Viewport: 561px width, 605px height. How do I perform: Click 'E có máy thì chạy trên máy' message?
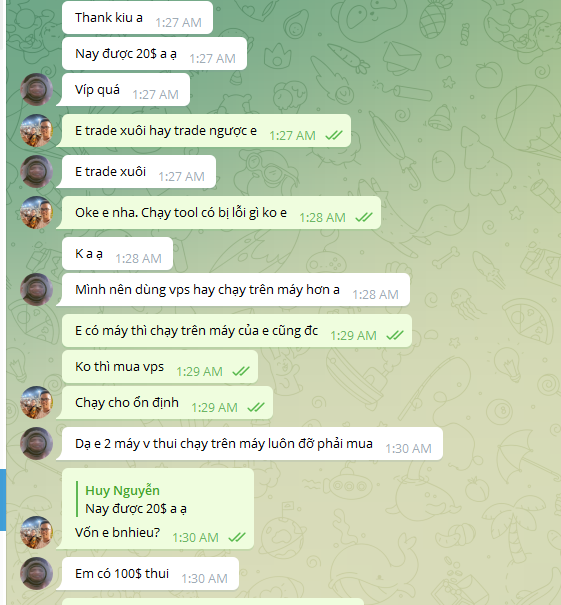[237, 331]
